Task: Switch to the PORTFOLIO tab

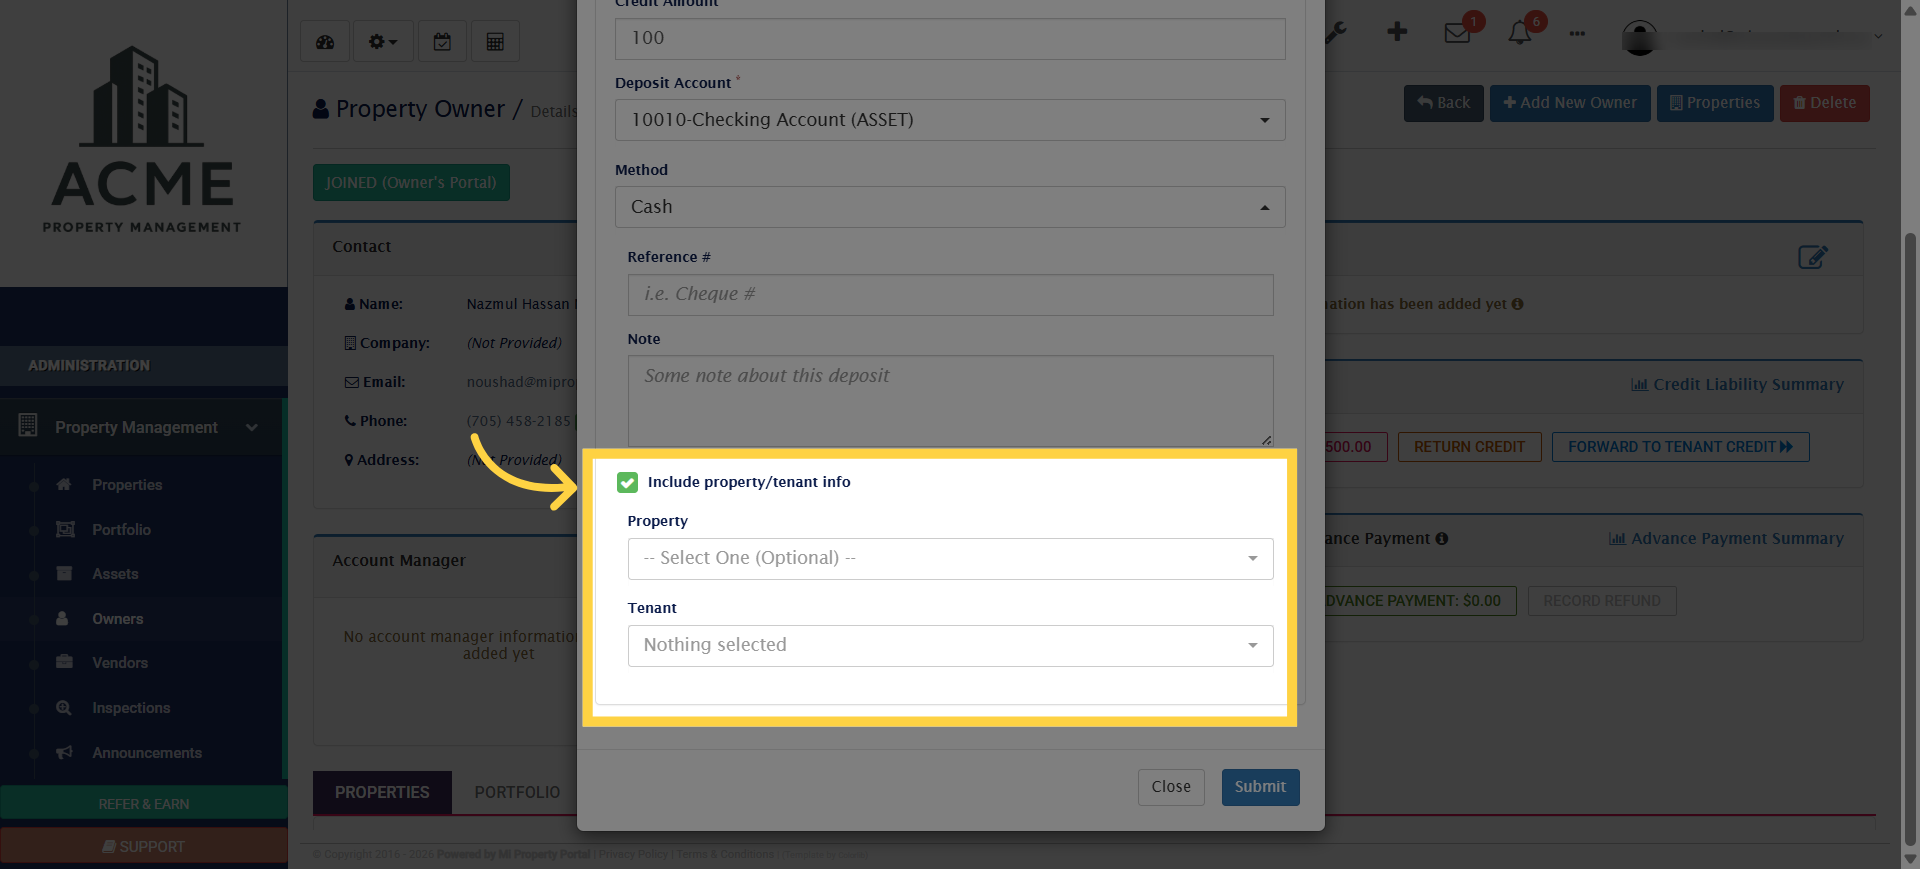Action: click(x=517, y=792)
